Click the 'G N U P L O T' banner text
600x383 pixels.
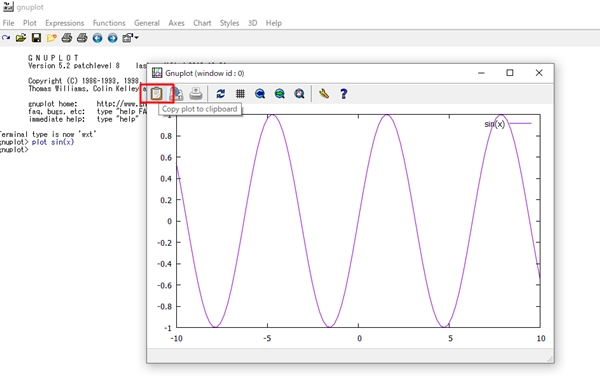point(53,58)
